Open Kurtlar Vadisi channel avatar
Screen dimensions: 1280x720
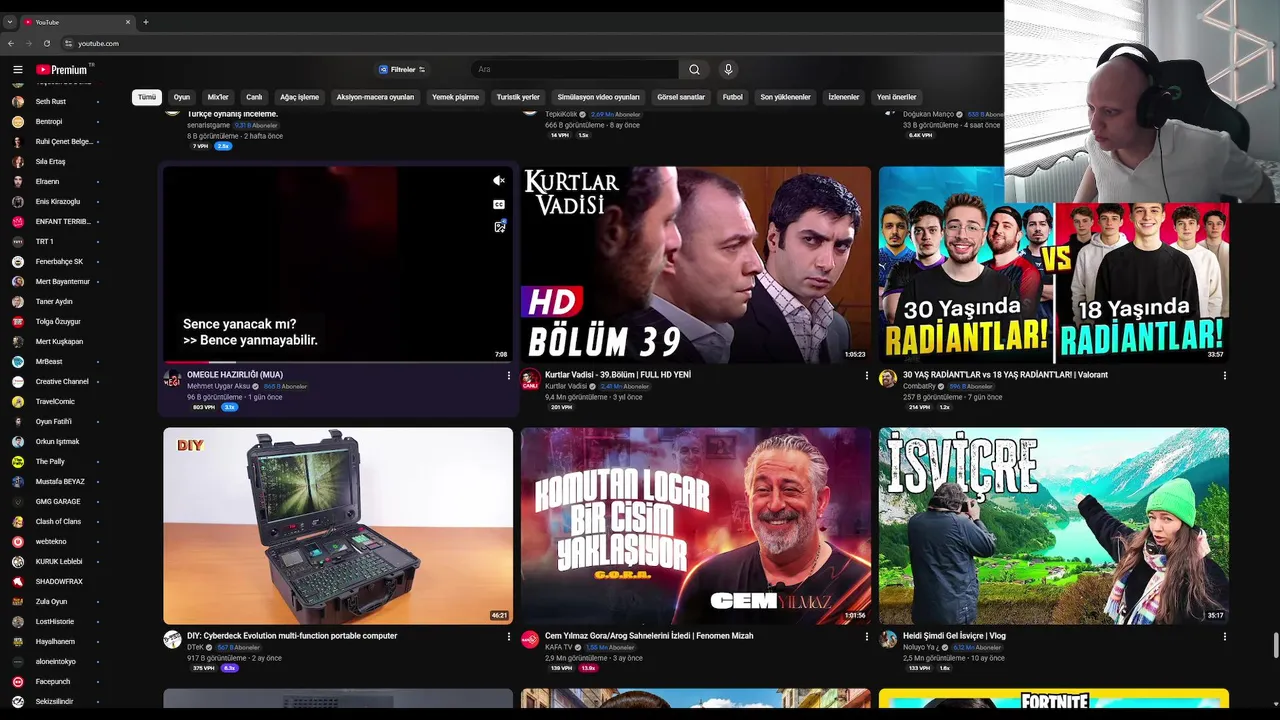(x=530, y=379)
